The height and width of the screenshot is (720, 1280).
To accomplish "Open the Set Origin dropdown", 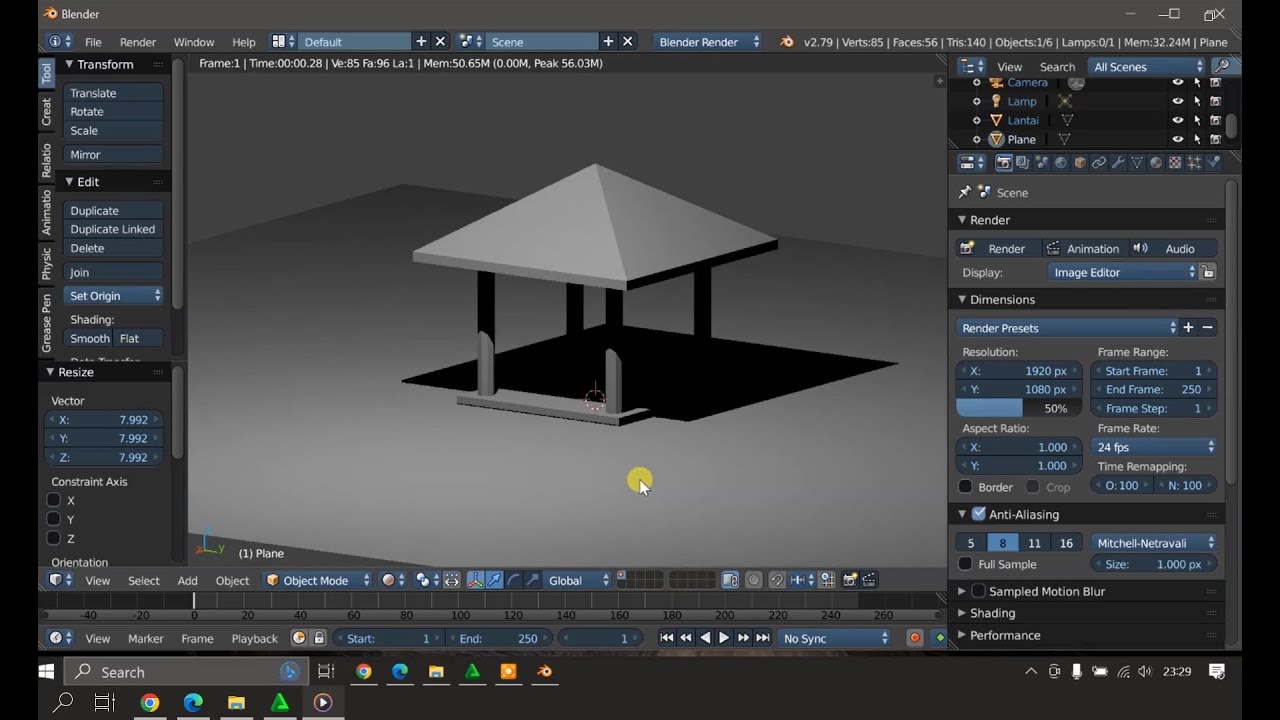I will click(113, 296).
